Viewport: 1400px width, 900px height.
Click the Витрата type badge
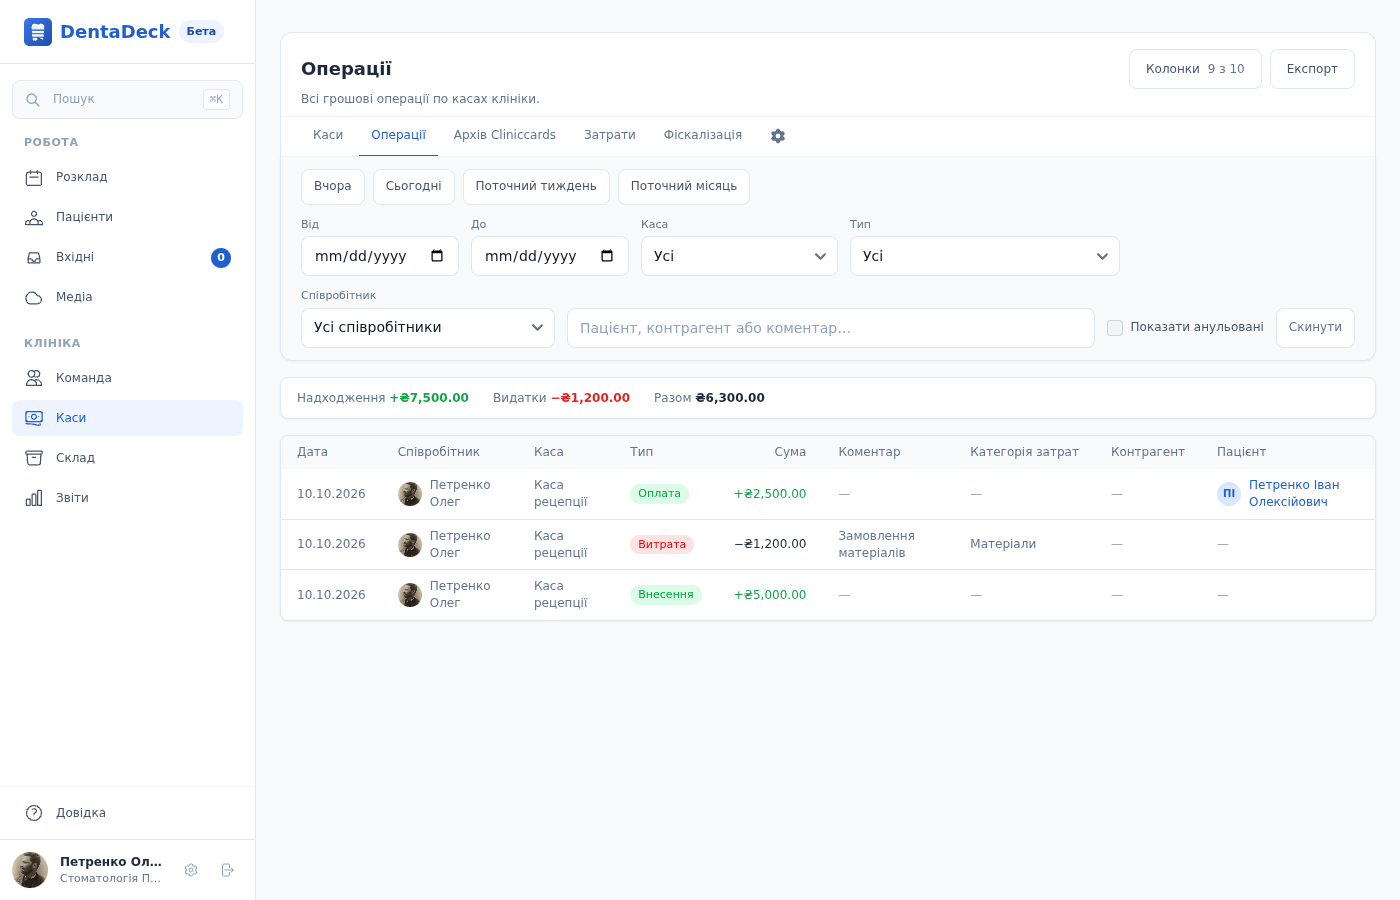click(662, 545)
